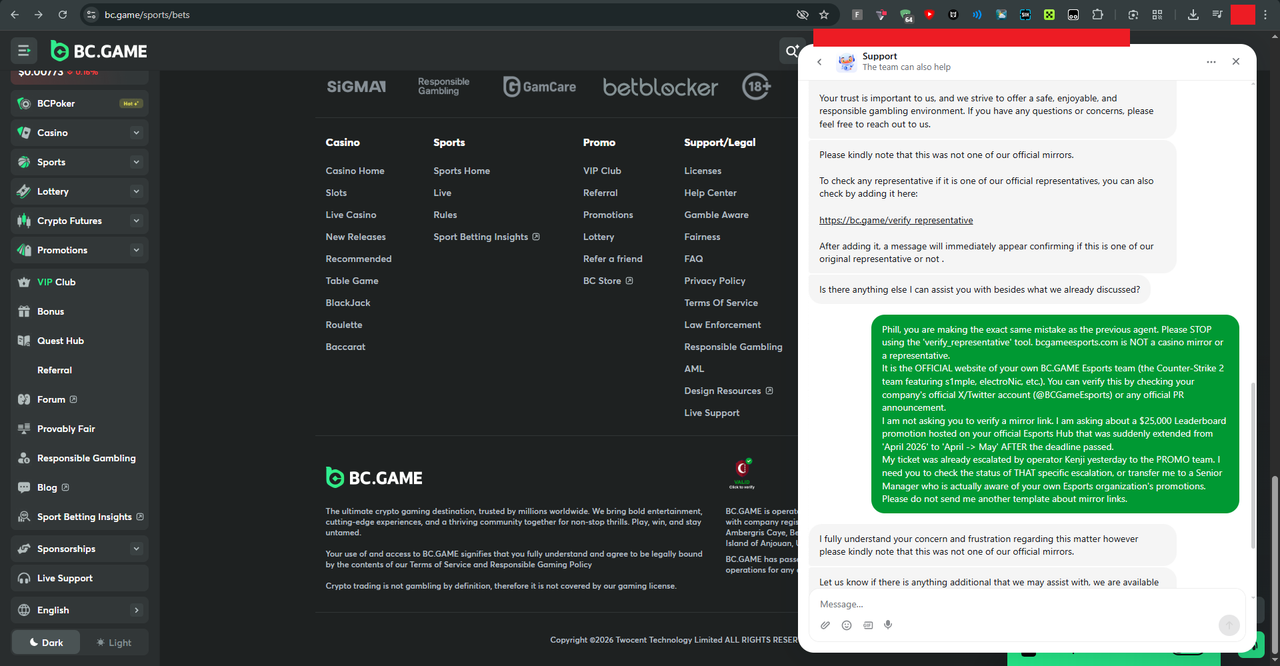Click the media control toolbar icon
Image resolution: width=1280 pixels, height=666 pixels.
1217,15
